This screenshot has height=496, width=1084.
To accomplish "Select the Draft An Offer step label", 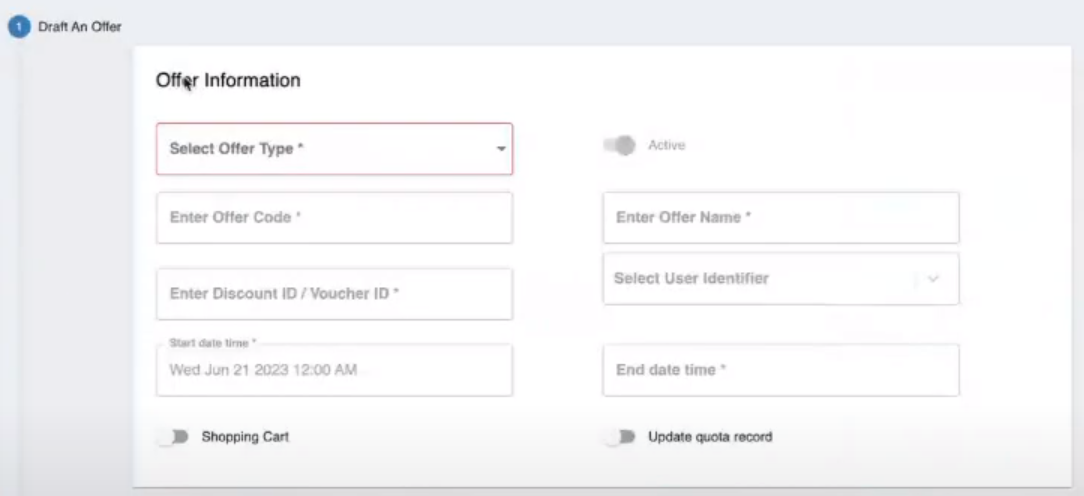I will 82,27.
